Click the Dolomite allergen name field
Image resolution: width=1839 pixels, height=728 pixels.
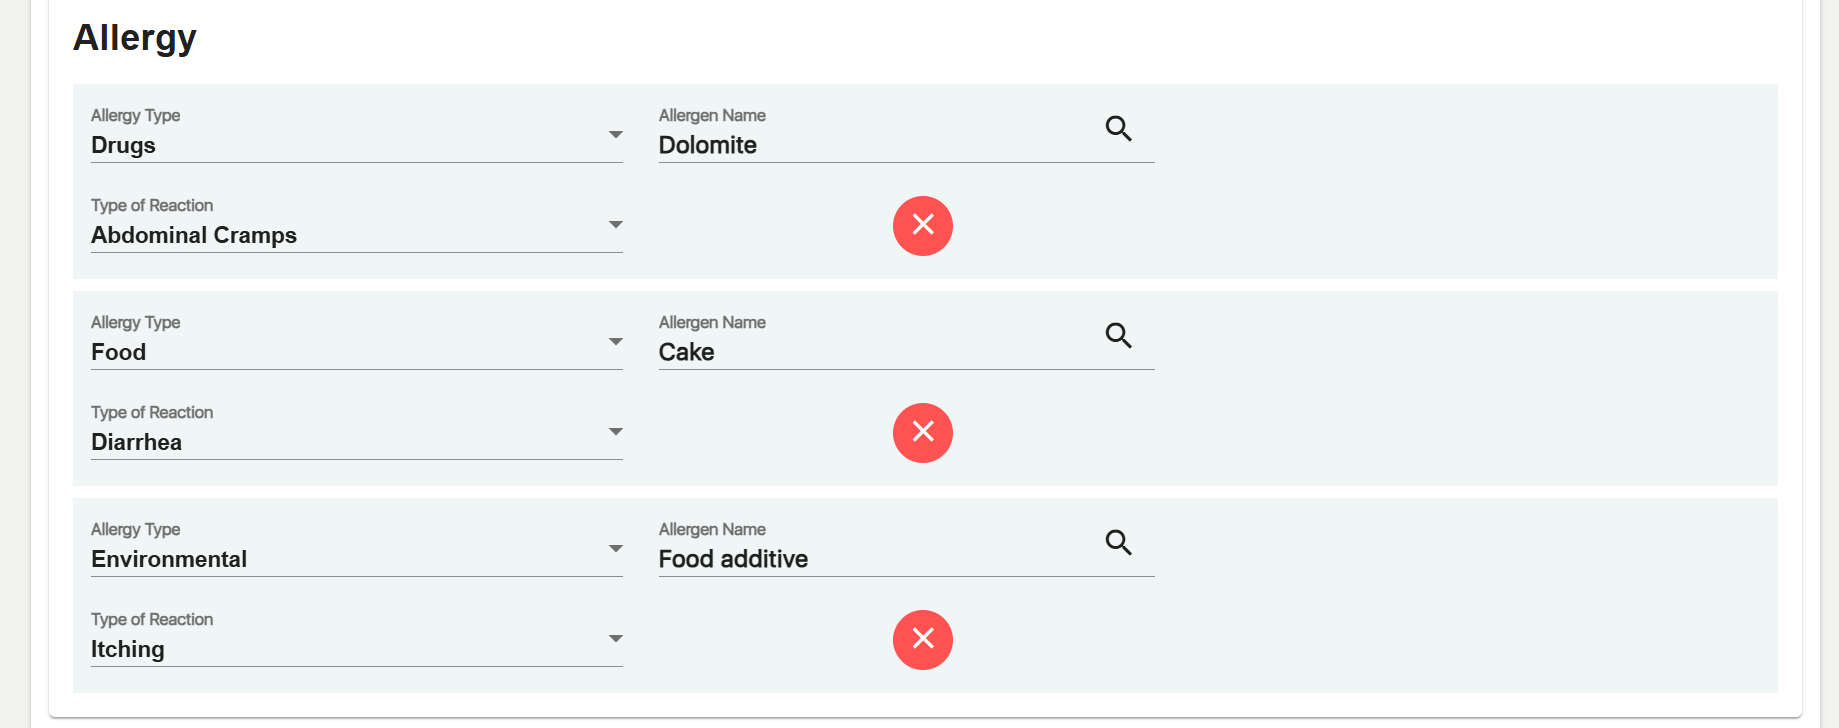(870, 145)
